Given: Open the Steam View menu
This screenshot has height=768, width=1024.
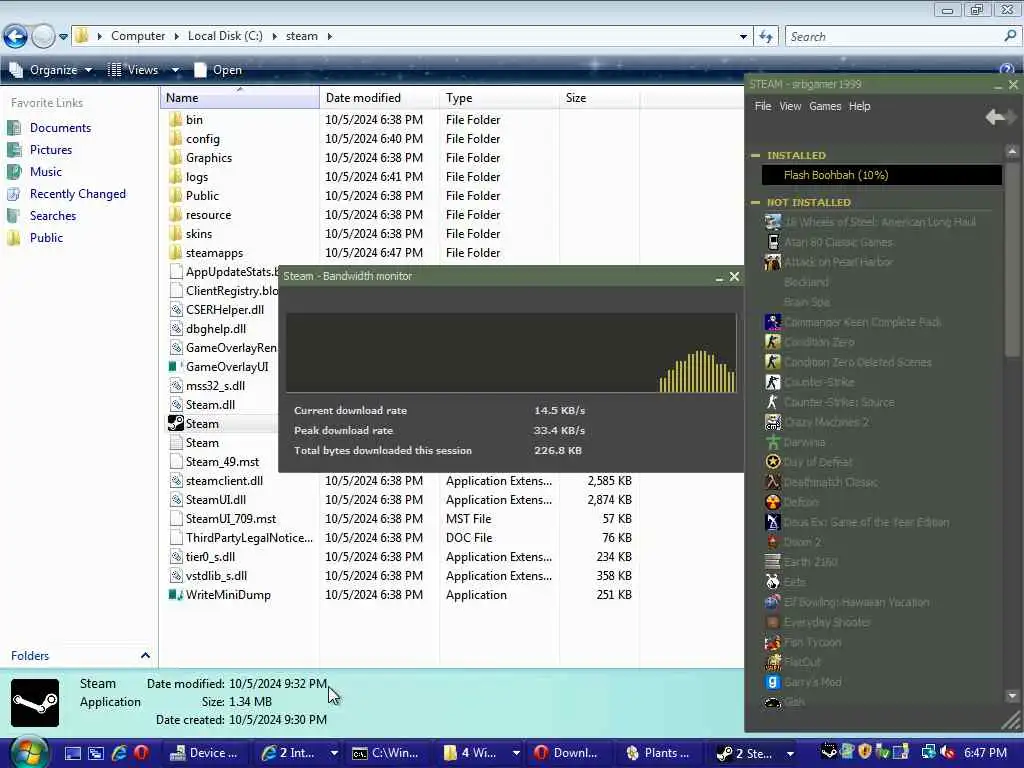Looking at the screenshot, I should click(790, 106).
